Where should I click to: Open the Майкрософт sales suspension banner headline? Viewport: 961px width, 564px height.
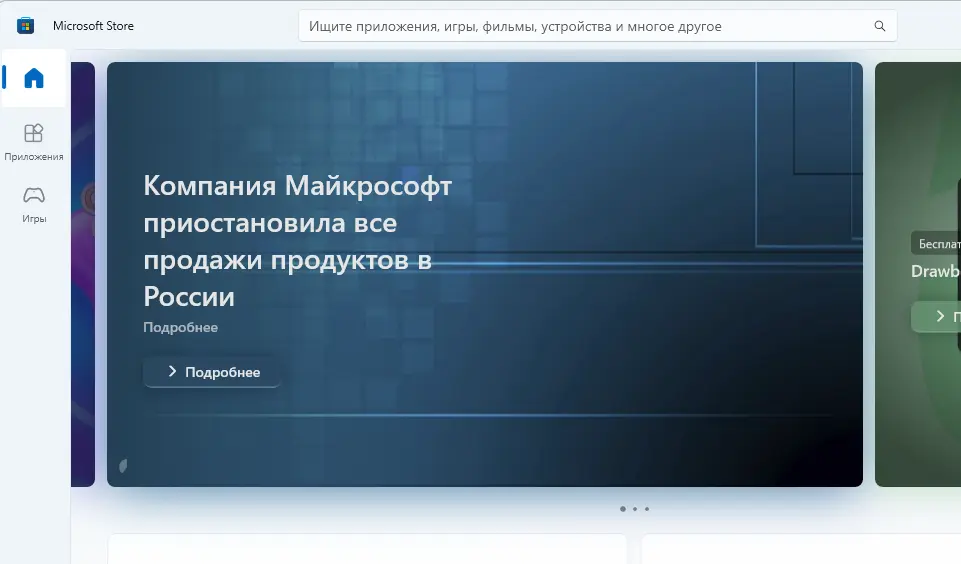(297, 241)
